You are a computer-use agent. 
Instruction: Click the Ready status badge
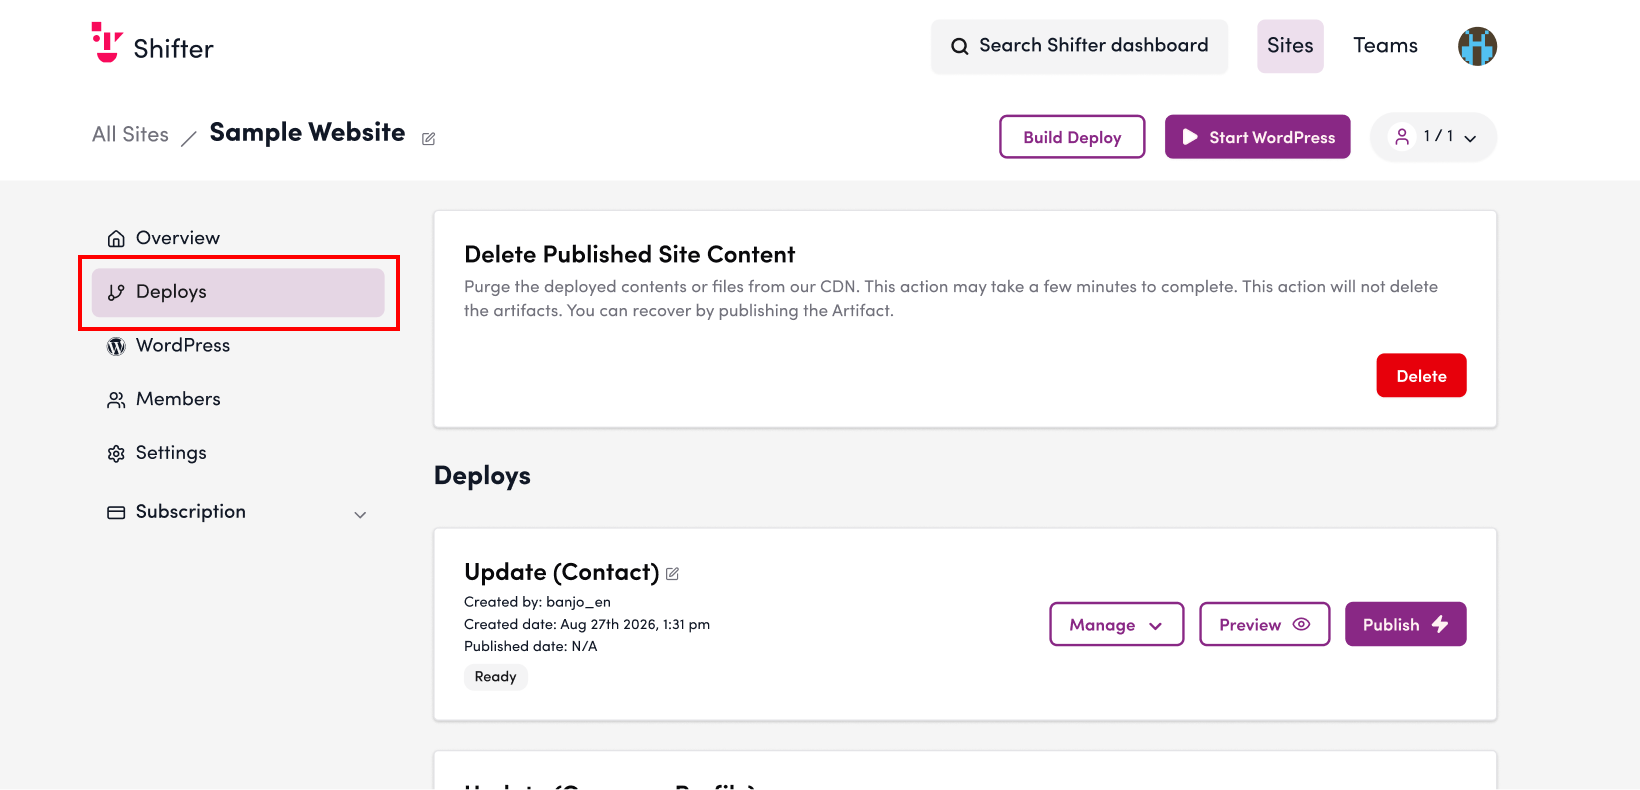coord(495,677)
